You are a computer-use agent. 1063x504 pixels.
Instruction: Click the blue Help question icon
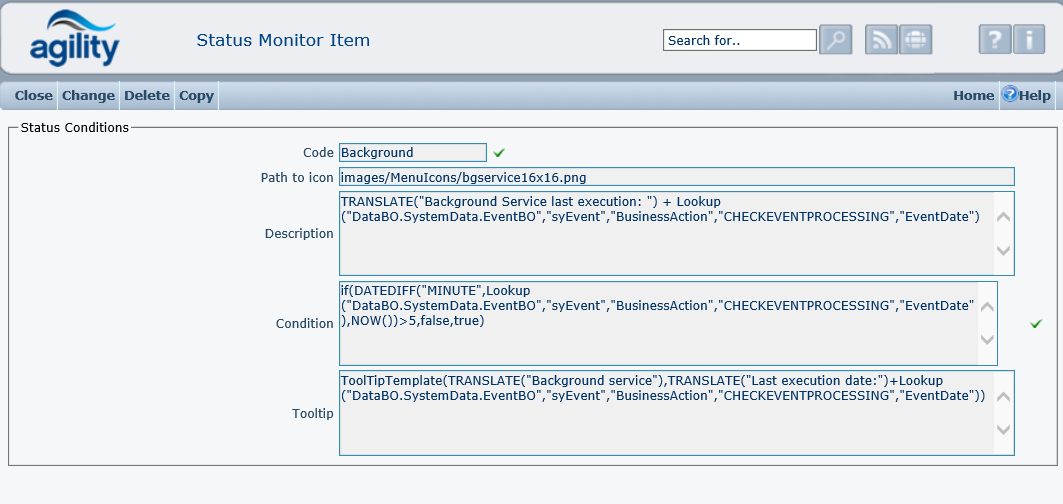tap(1009, 95)
